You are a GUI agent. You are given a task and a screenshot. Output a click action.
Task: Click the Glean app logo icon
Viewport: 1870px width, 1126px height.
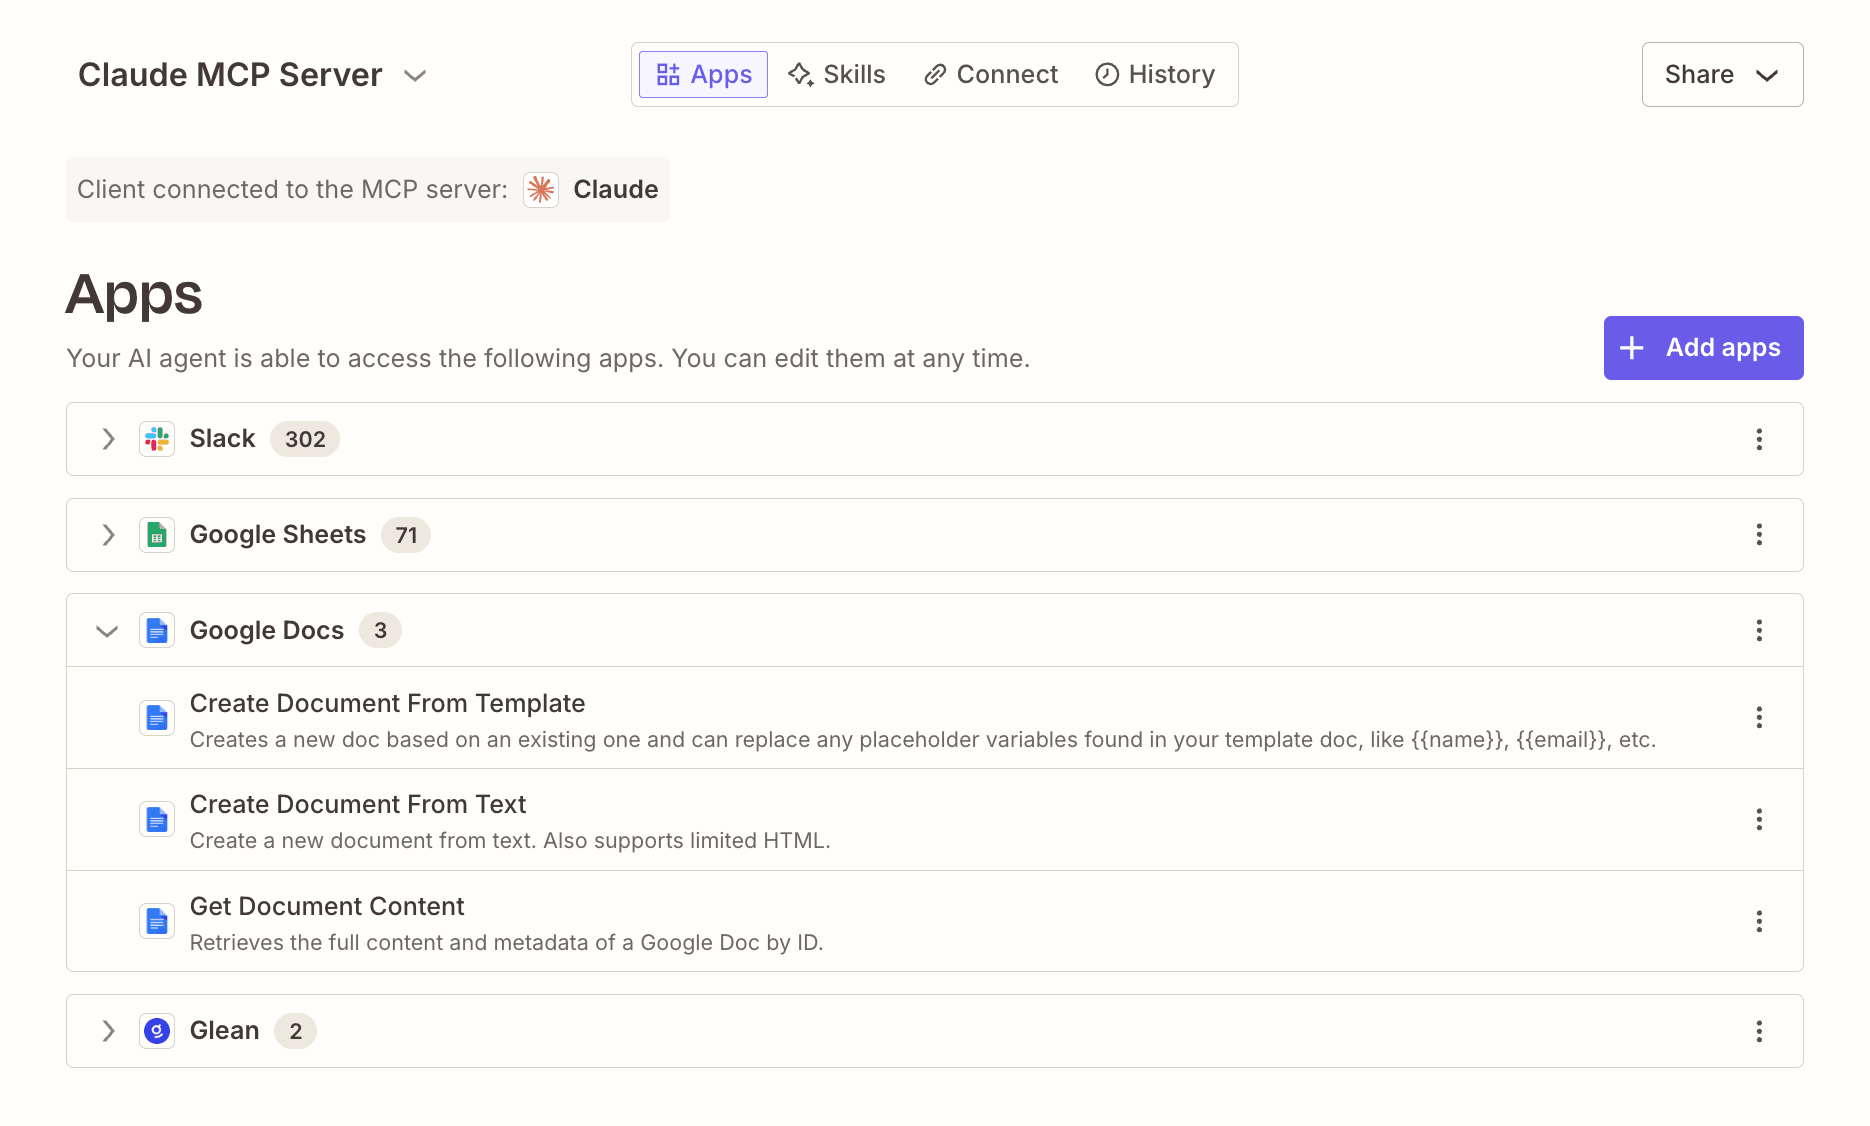click(157, 1031)
